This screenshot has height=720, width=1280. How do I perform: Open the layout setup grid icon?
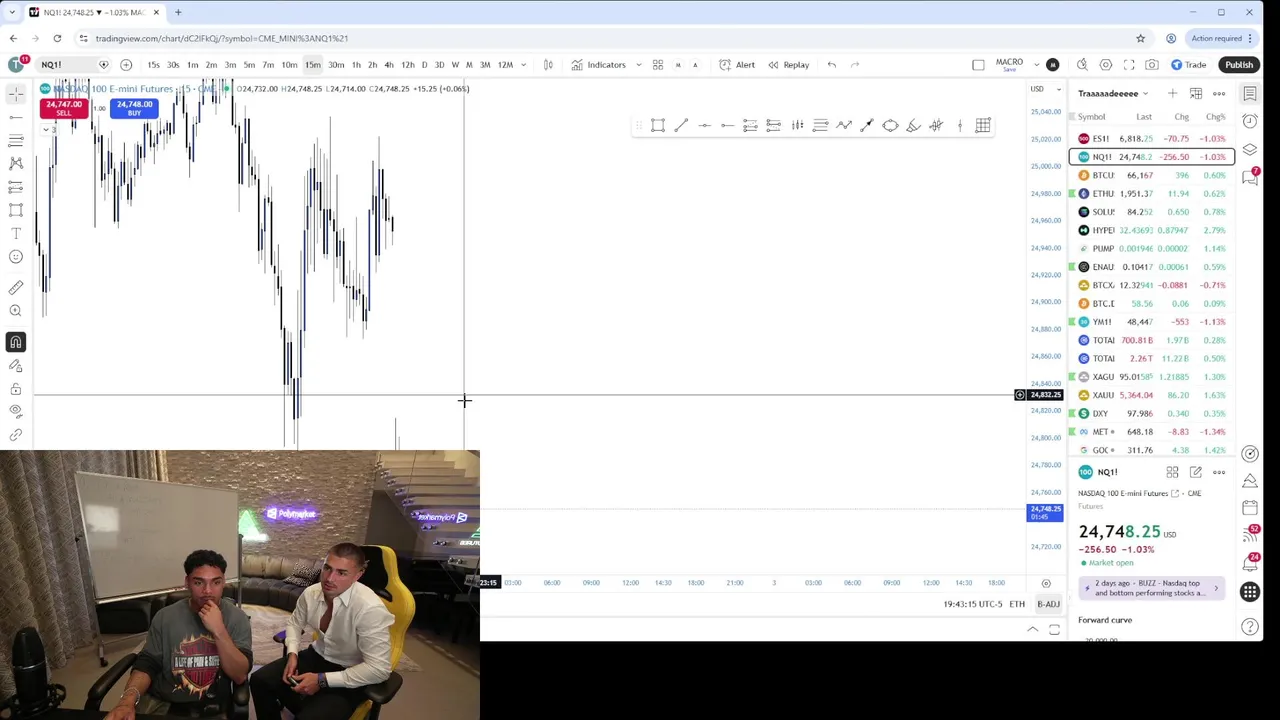point(658,65)
